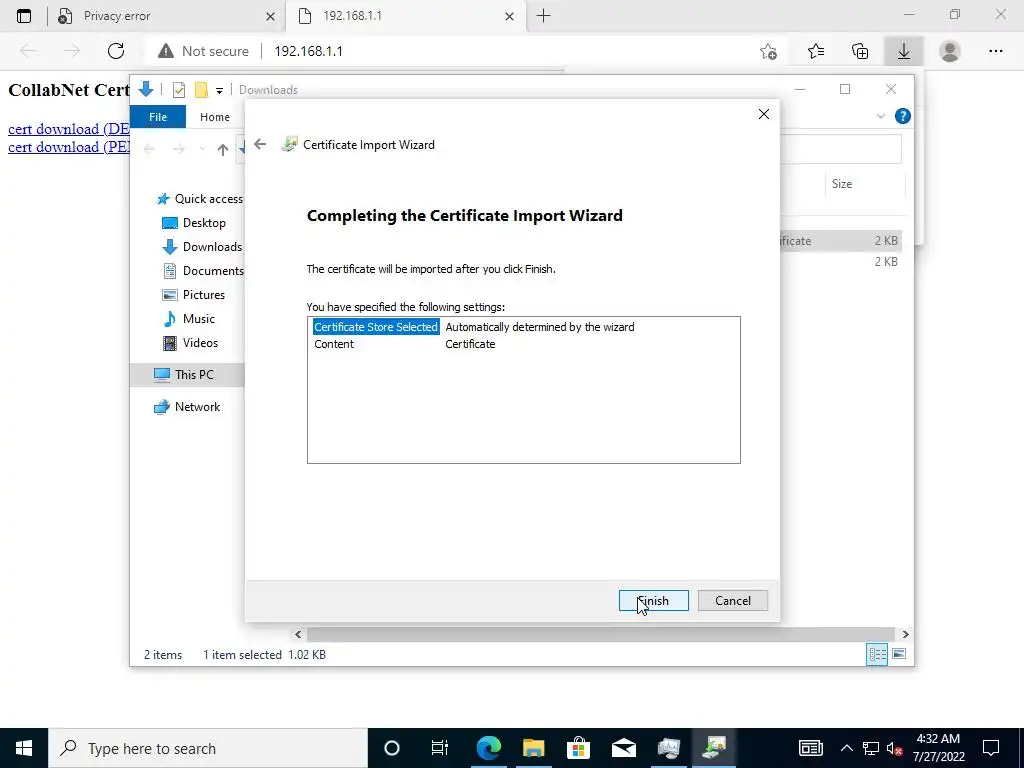Open File Explorer from the taskbar
Viewport: 1024px width, 768px height.
pyautogui.click(x=534, y=748)
